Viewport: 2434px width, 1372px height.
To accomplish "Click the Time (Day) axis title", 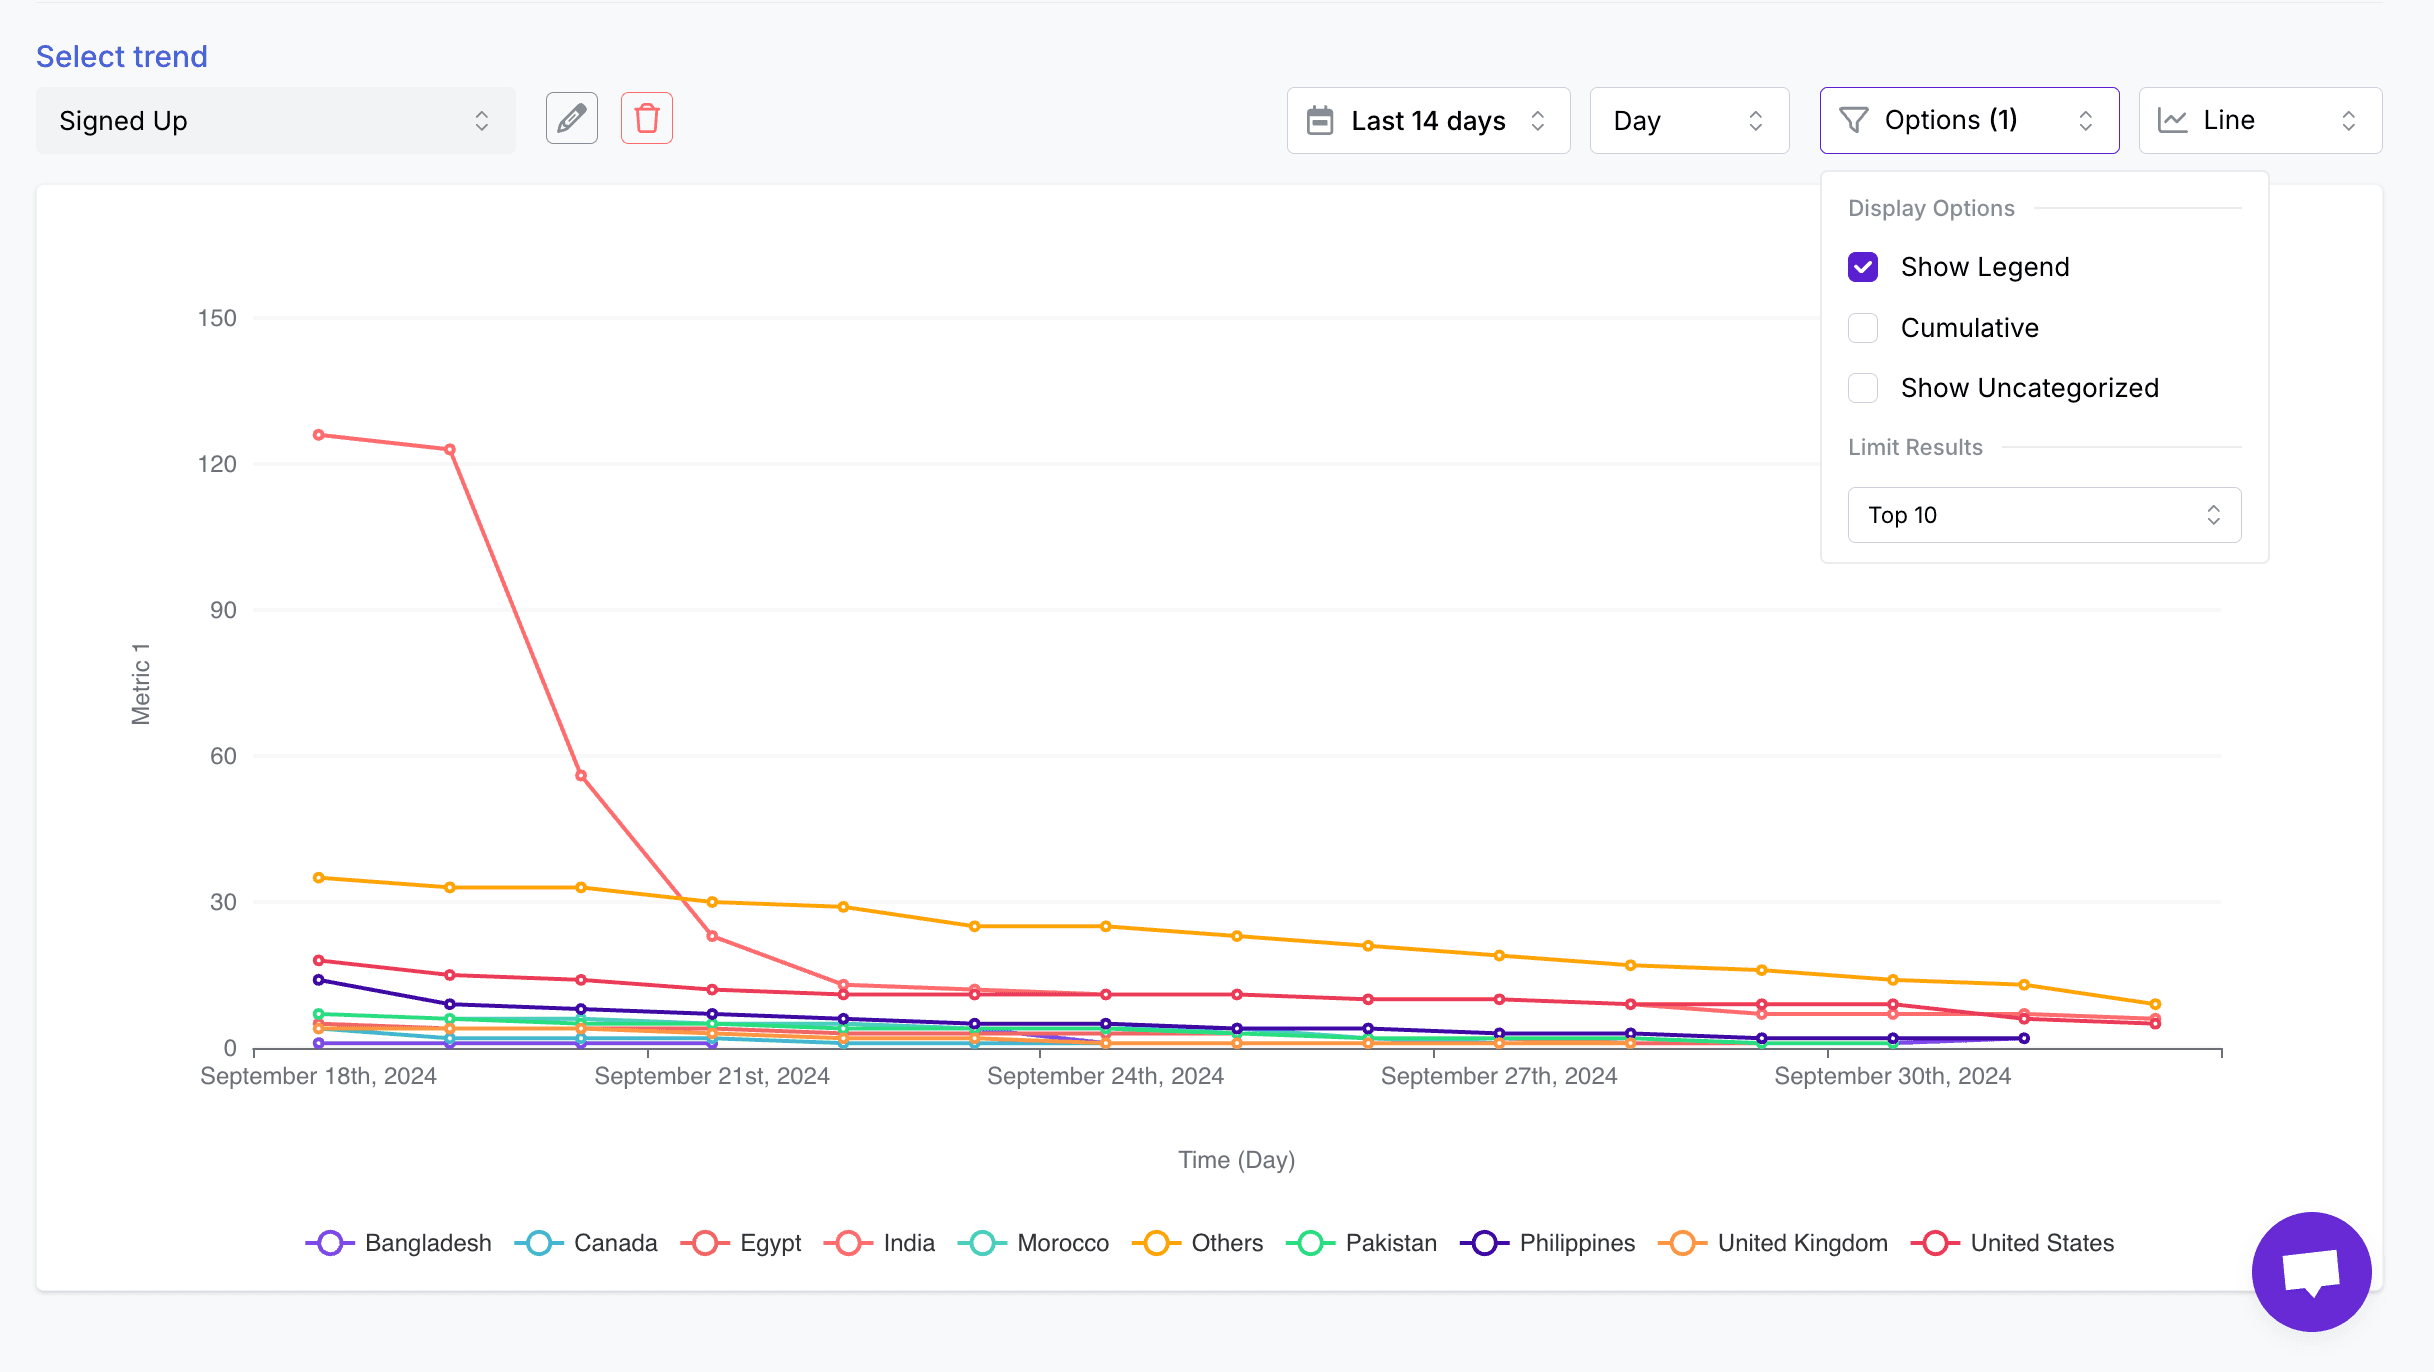I will pos(1237,1160).
